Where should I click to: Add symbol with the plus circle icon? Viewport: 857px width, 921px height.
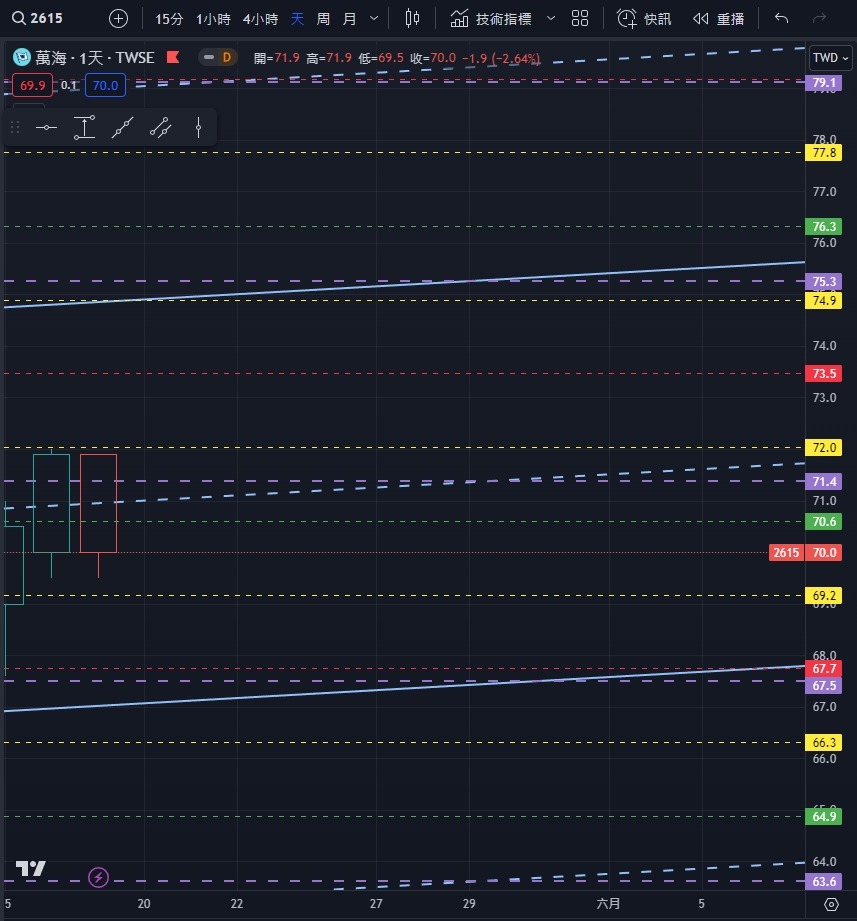pos(118,19)
